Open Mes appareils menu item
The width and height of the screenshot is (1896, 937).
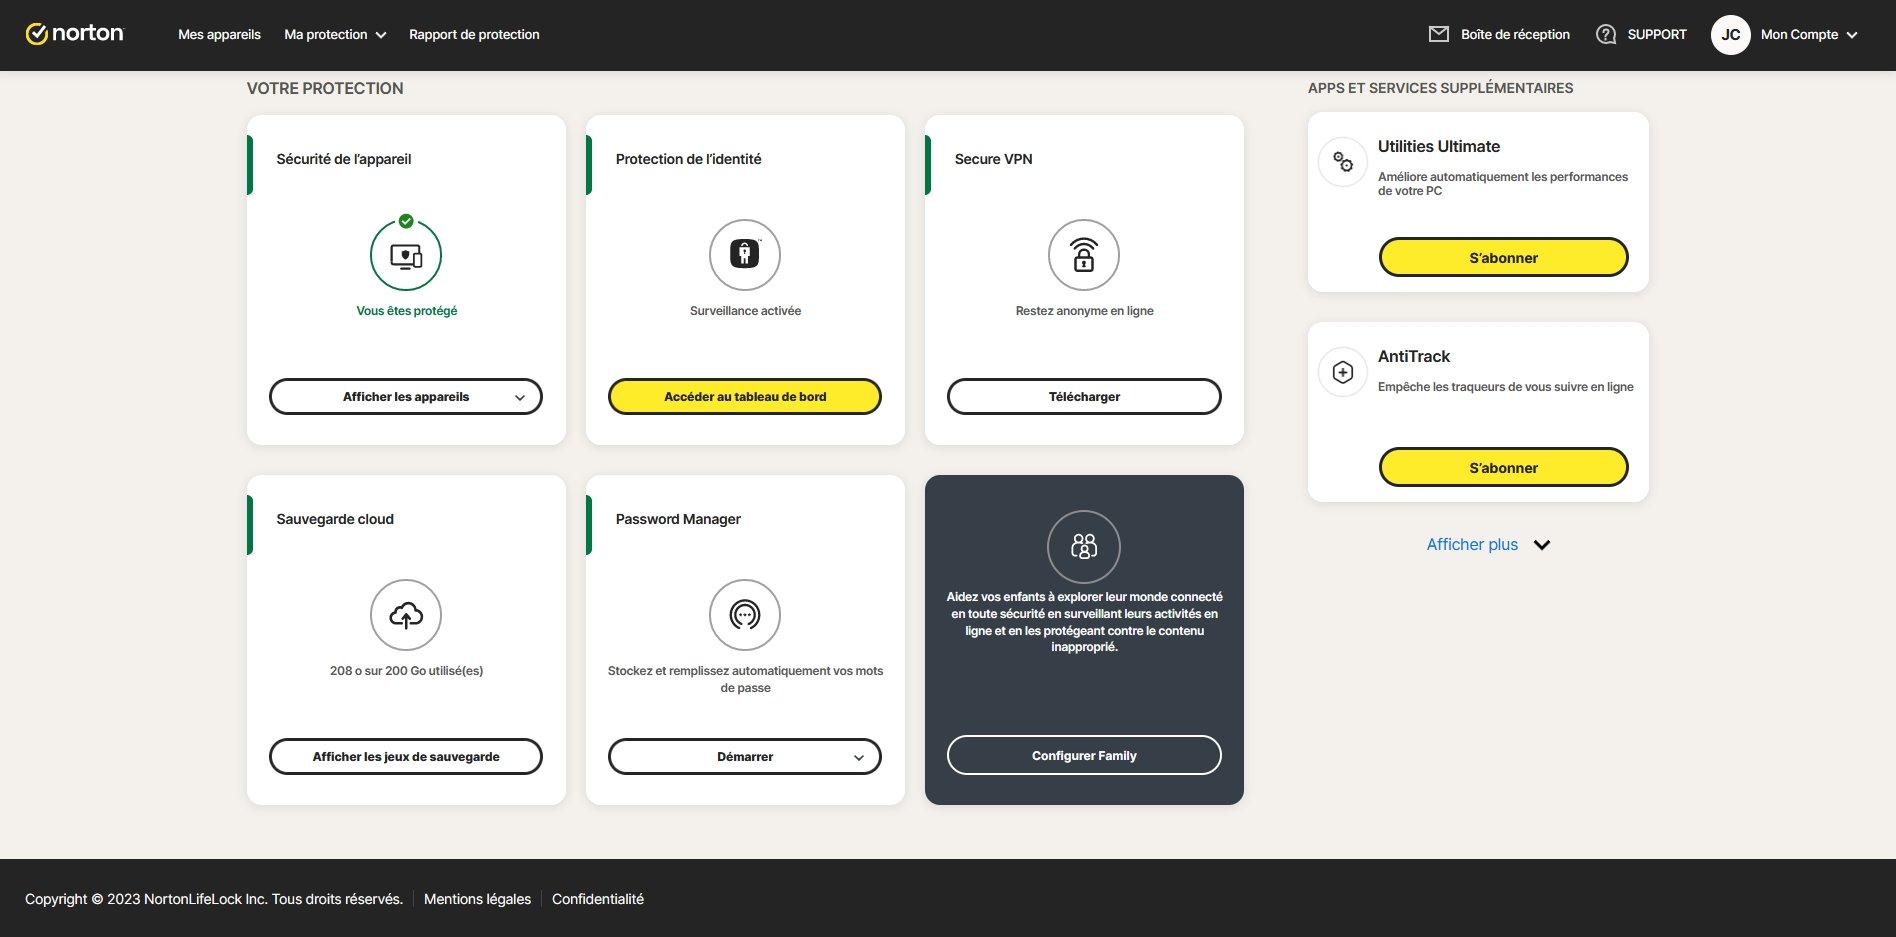[219, 34]
